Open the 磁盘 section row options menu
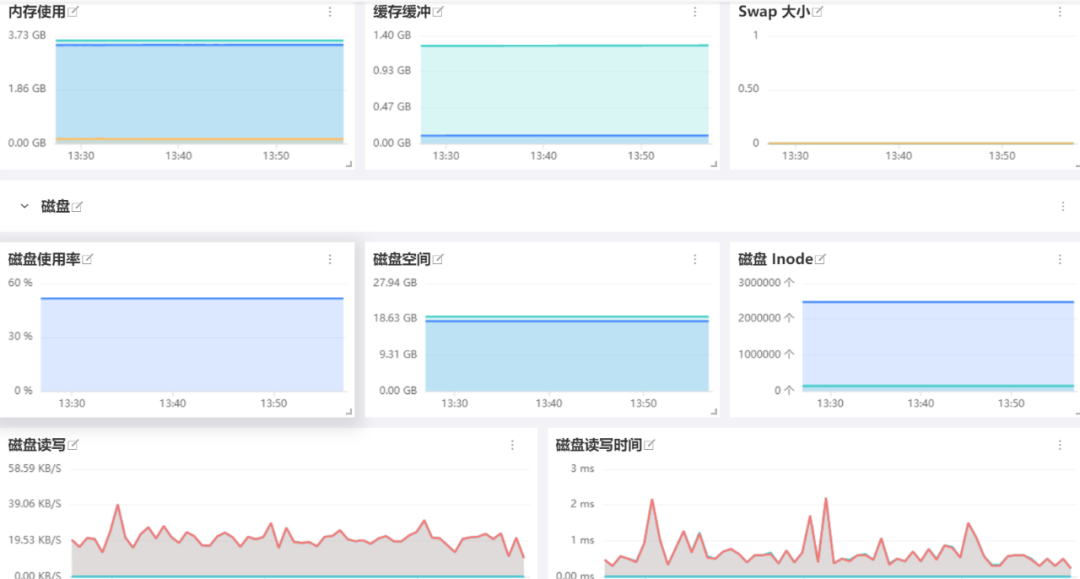The width and height of the screenshot is (1080, 579). pos(1063,207)
